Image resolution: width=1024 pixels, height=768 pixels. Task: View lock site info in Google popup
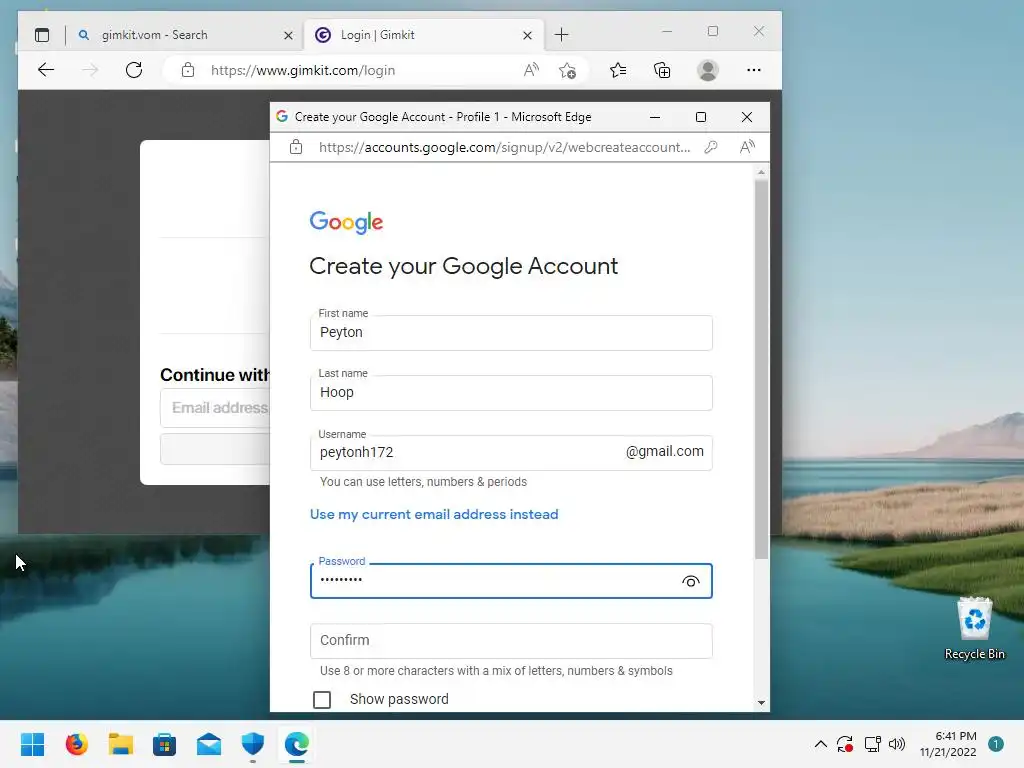pos(296,147)
